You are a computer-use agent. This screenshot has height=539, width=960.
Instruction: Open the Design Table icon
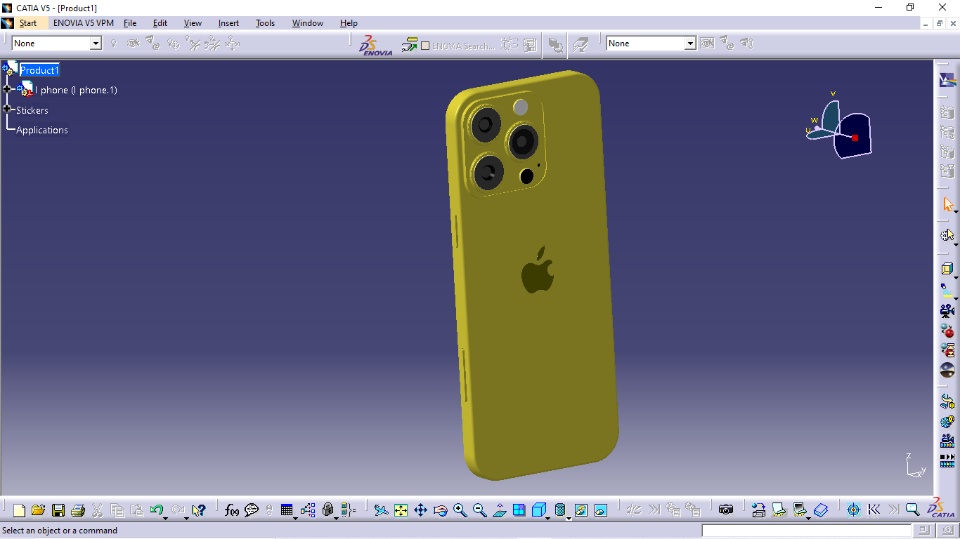[x=286, y=510]
